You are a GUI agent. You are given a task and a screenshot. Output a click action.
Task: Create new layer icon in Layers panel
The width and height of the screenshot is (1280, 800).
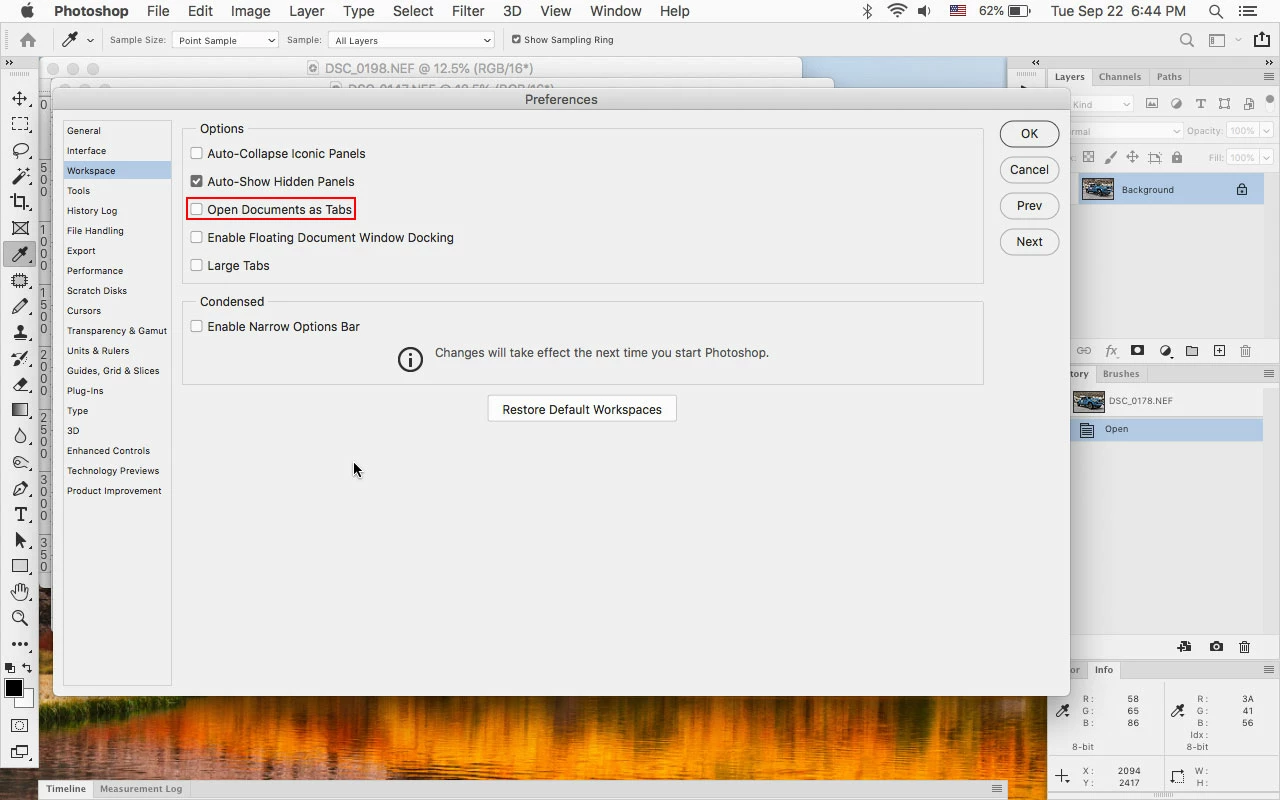coord(1219,351)
